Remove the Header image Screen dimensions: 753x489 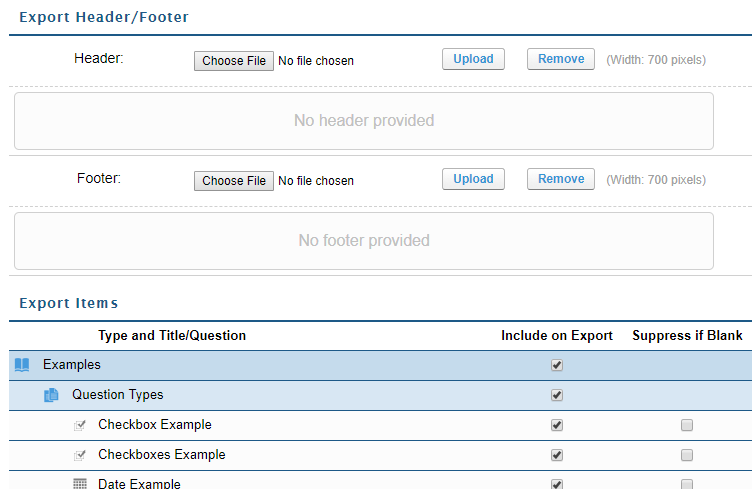(560, 59)
